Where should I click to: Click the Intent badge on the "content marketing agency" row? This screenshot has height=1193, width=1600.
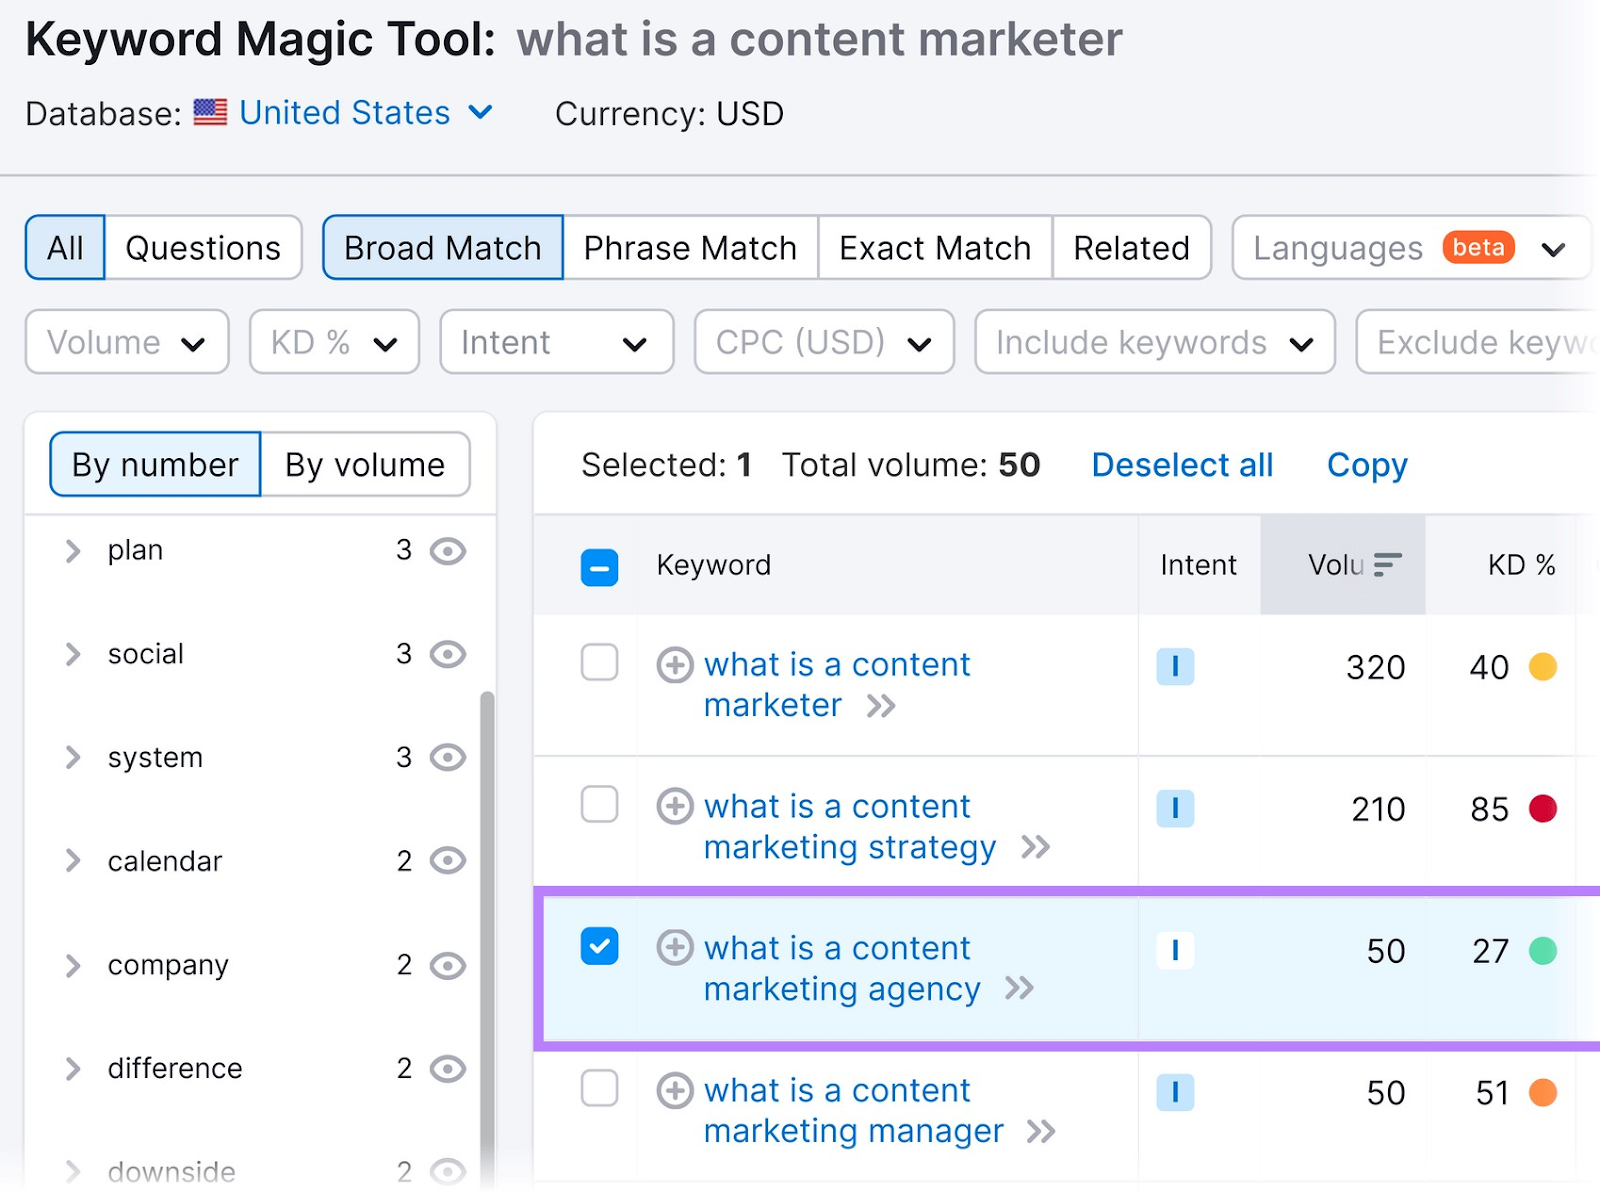tap(1175, 950)
